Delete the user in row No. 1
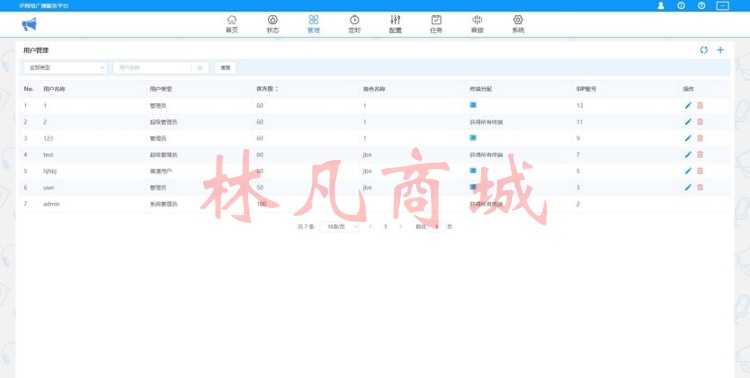This screenshot has height=378, width=750. [x=700, y=105]
